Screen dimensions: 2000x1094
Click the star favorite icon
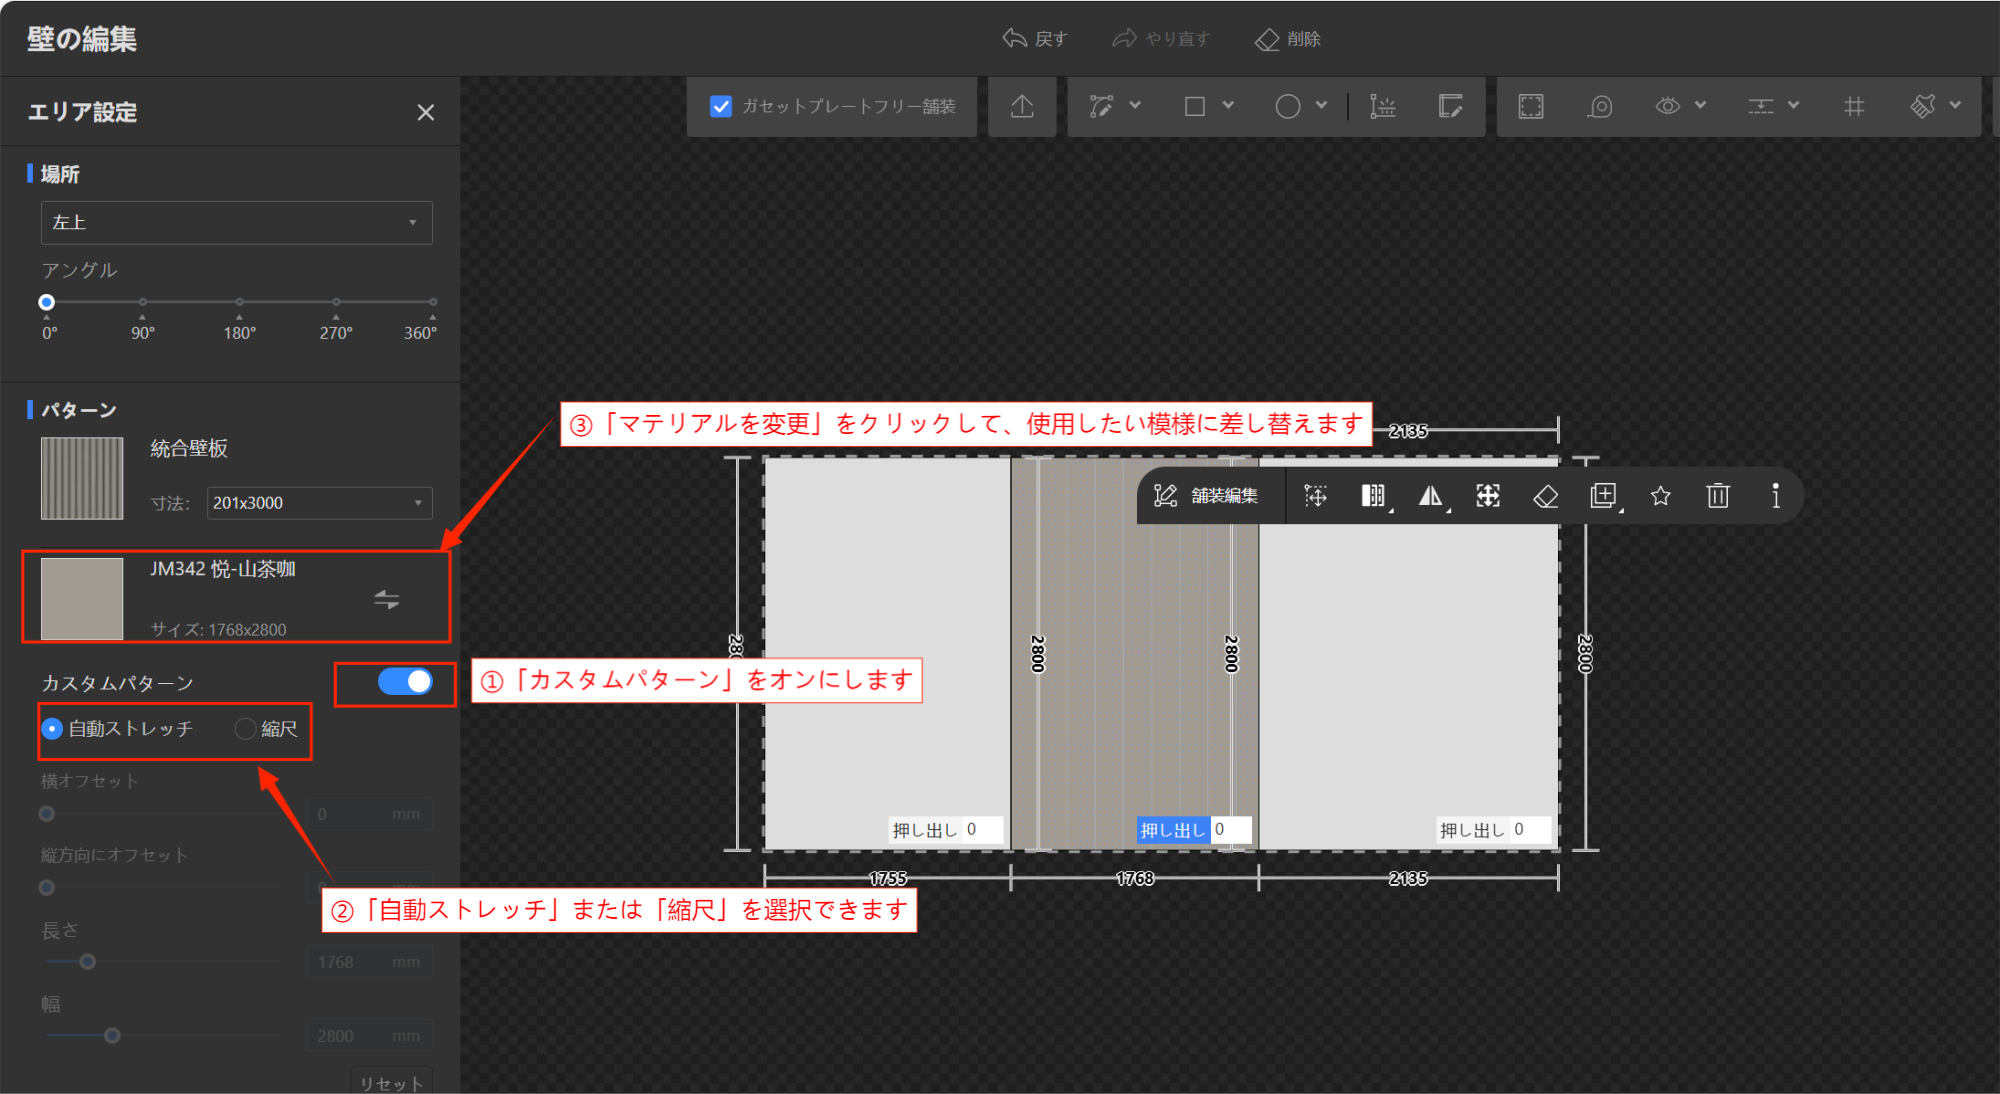(1661, 495)
